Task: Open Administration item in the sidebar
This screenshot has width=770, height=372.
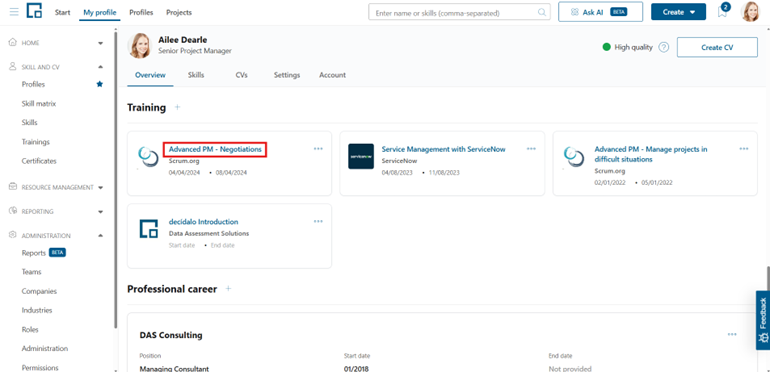Action: [45, 348]
